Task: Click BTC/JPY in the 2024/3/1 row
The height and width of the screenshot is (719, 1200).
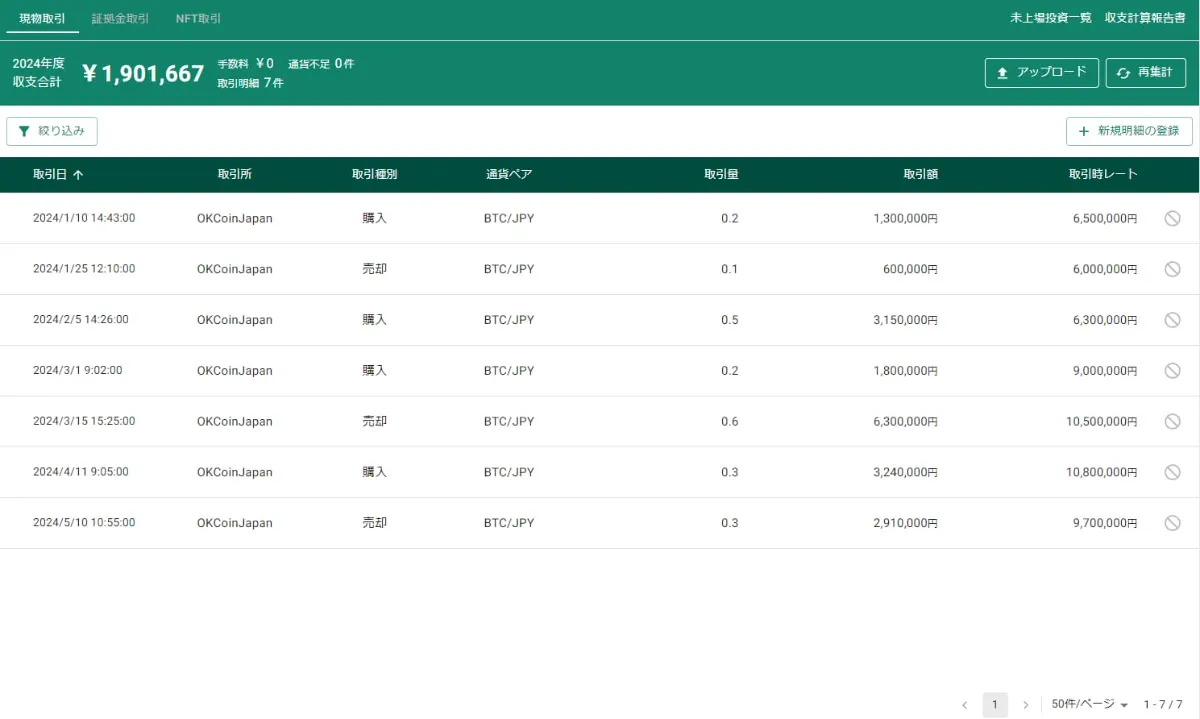Action: click(x=509, y=370)
